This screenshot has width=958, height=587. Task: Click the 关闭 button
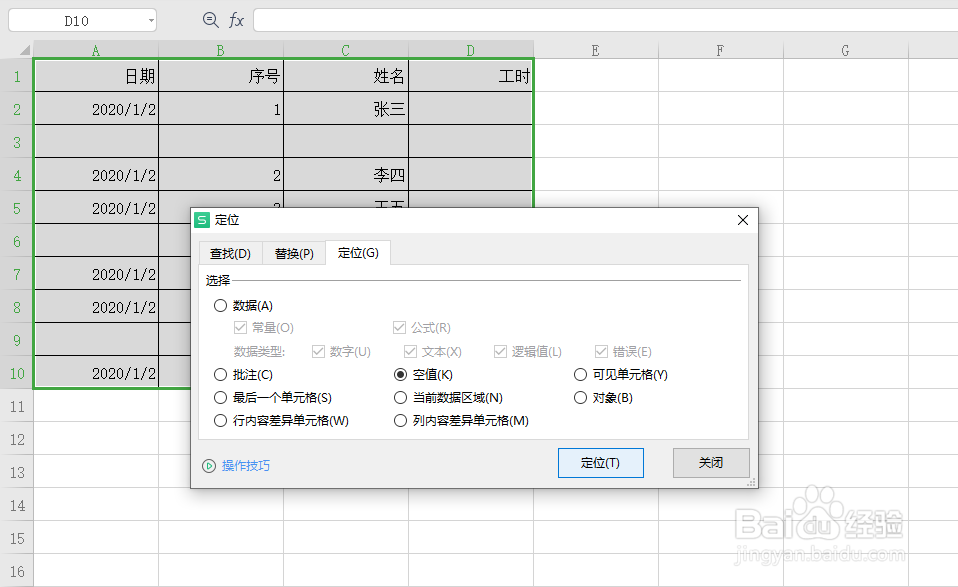711,462
